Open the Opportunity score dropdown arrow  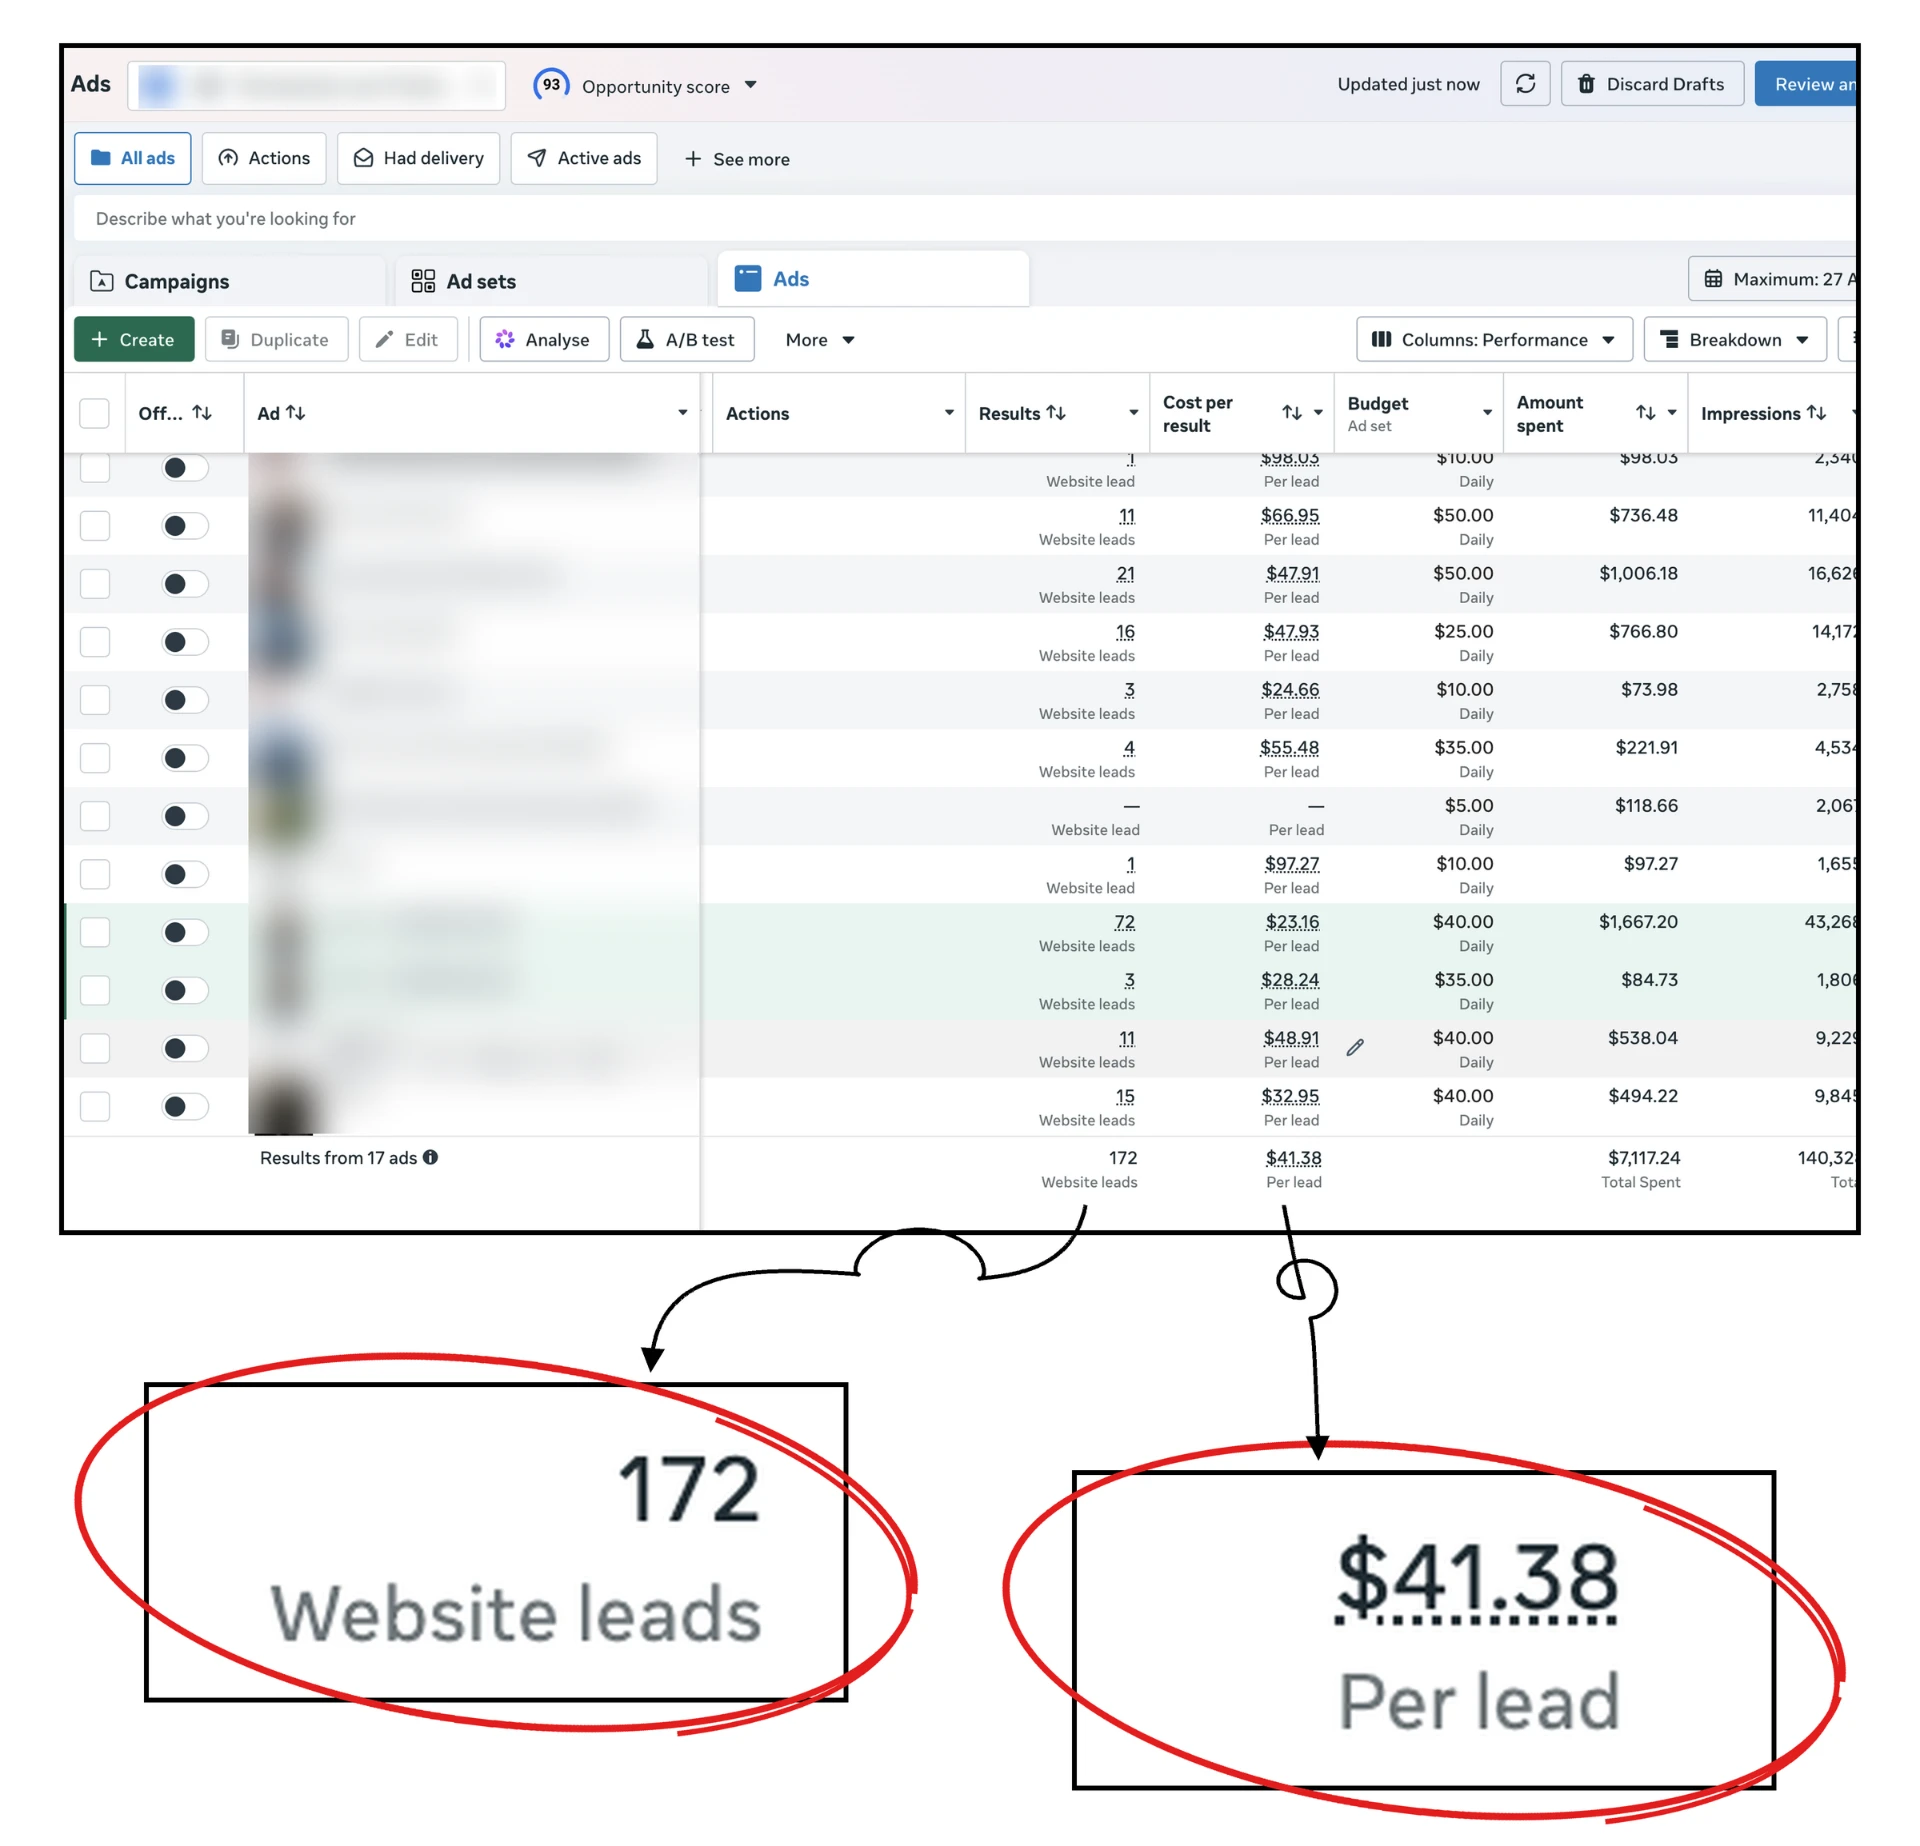pos(750,85)
